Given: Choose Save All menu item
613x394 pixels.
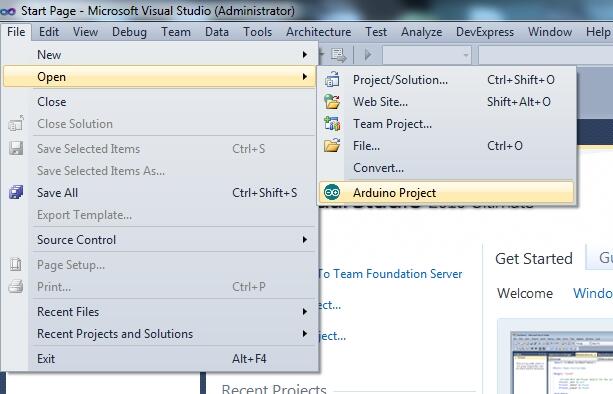Looking at the screenshot, I should [159, 192].
